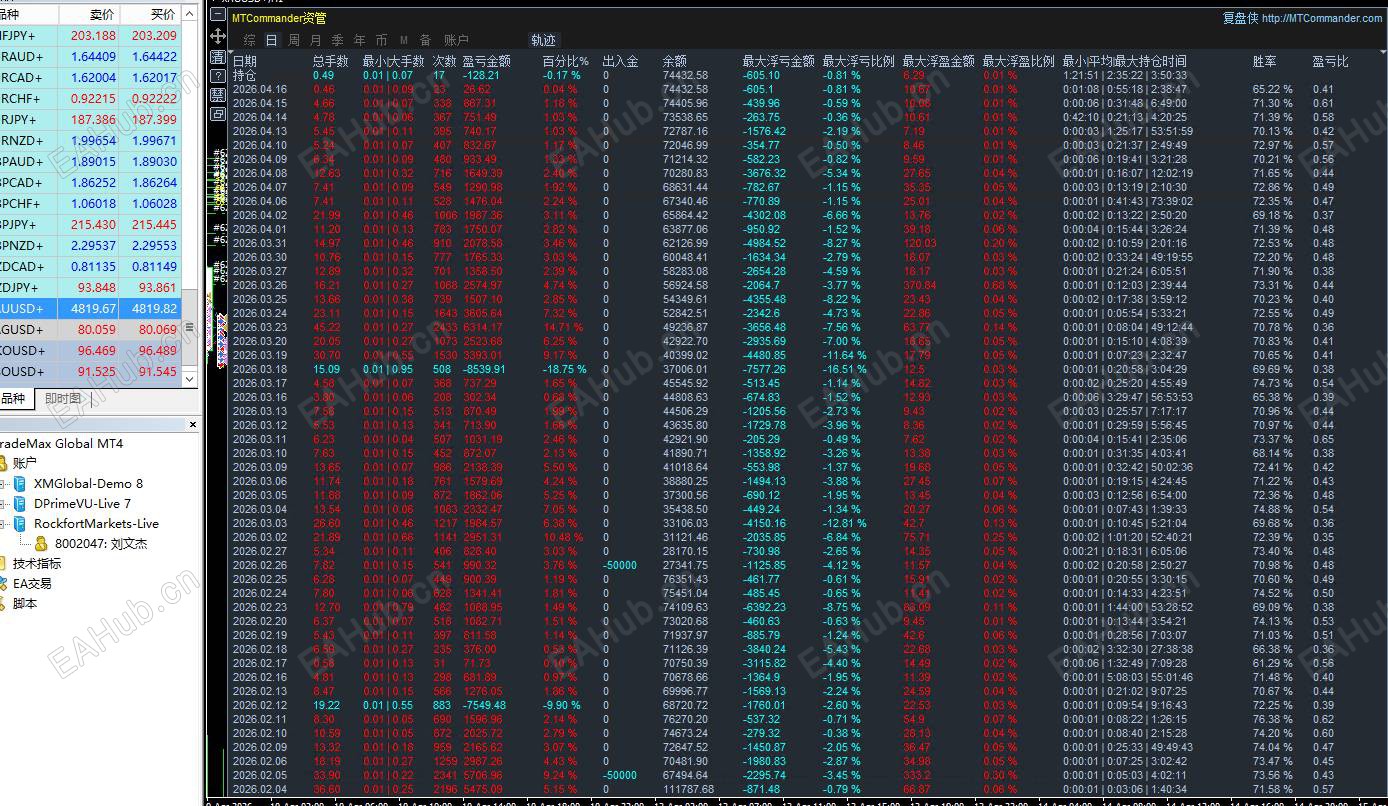This screenshot has height=806, width=1388.
Task: Click the 次数 column header
Action: (x=444, y=61)
